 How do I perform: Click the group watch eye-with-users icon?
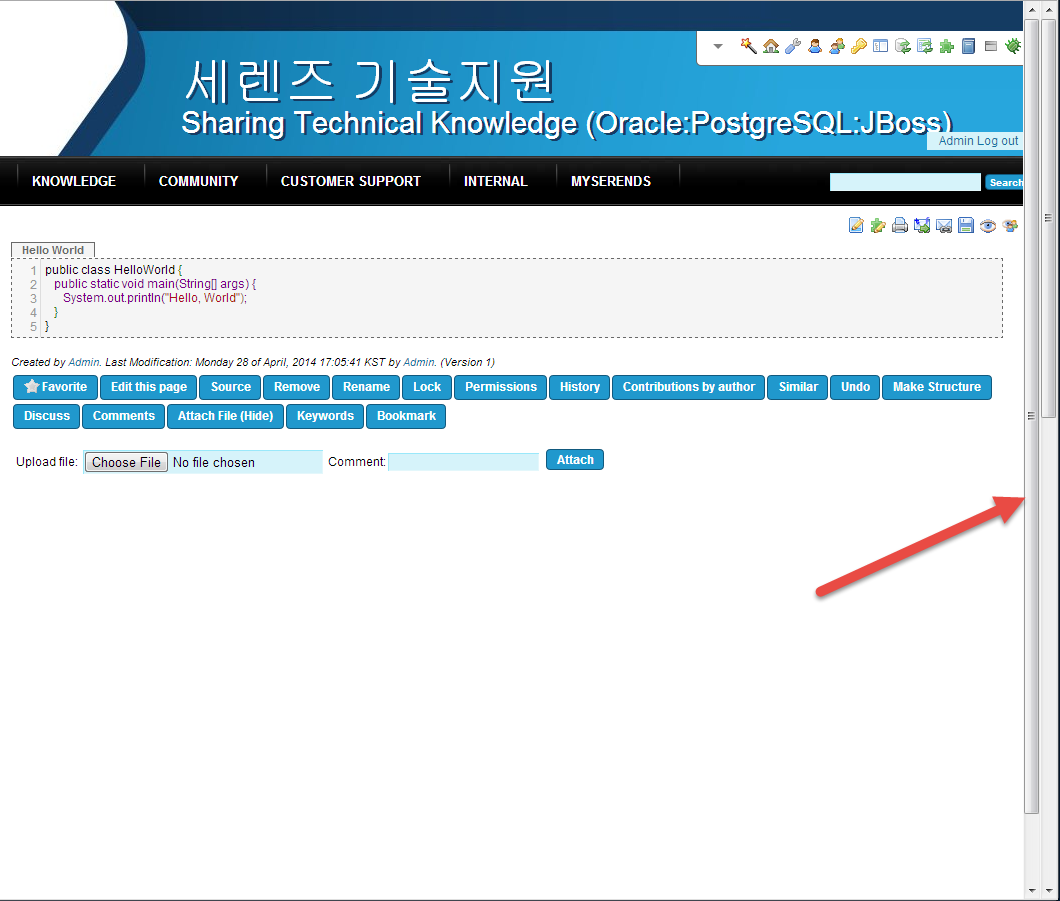coord(1010,225)
